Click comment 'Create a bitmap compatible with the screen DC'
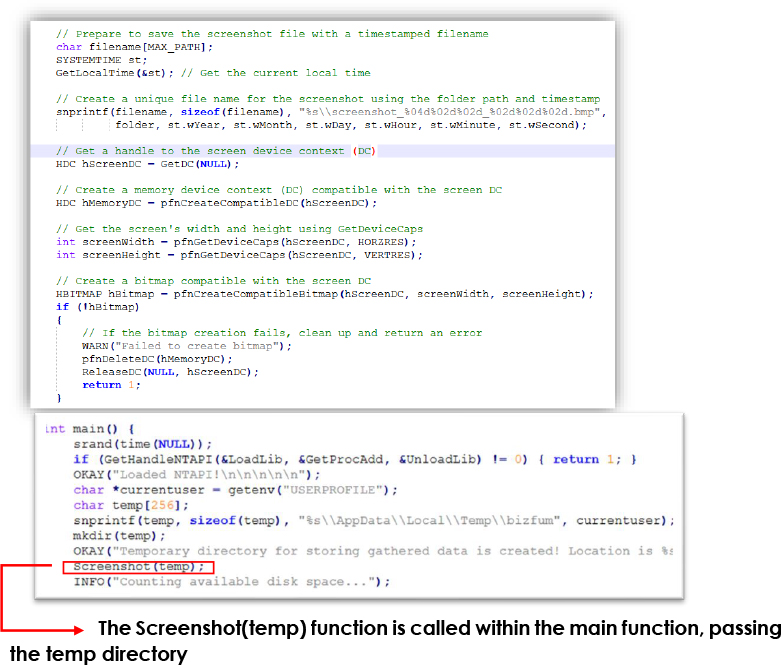Screen dimensions: 781x665 click(x=213, y=280)
